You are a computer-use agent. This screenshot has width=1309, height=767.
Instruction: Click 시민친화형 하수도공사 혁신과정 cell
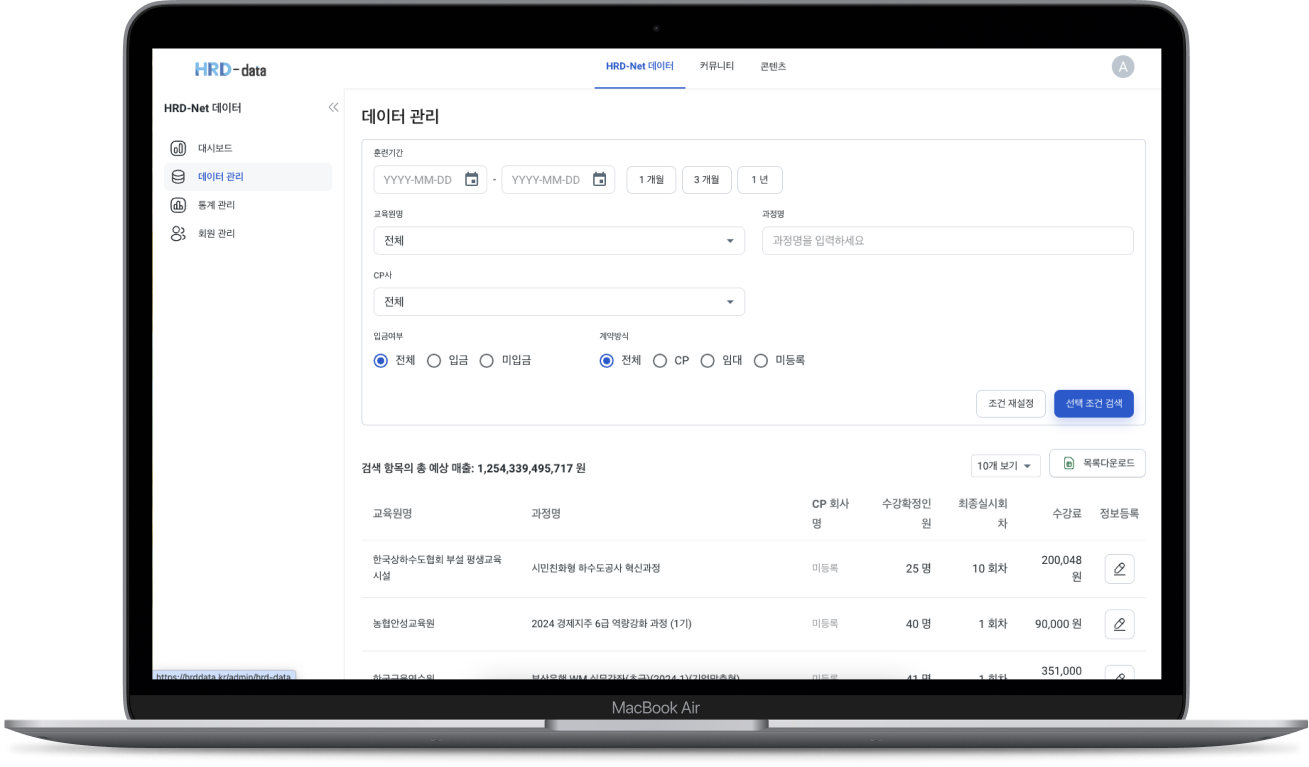coord(596,568)
